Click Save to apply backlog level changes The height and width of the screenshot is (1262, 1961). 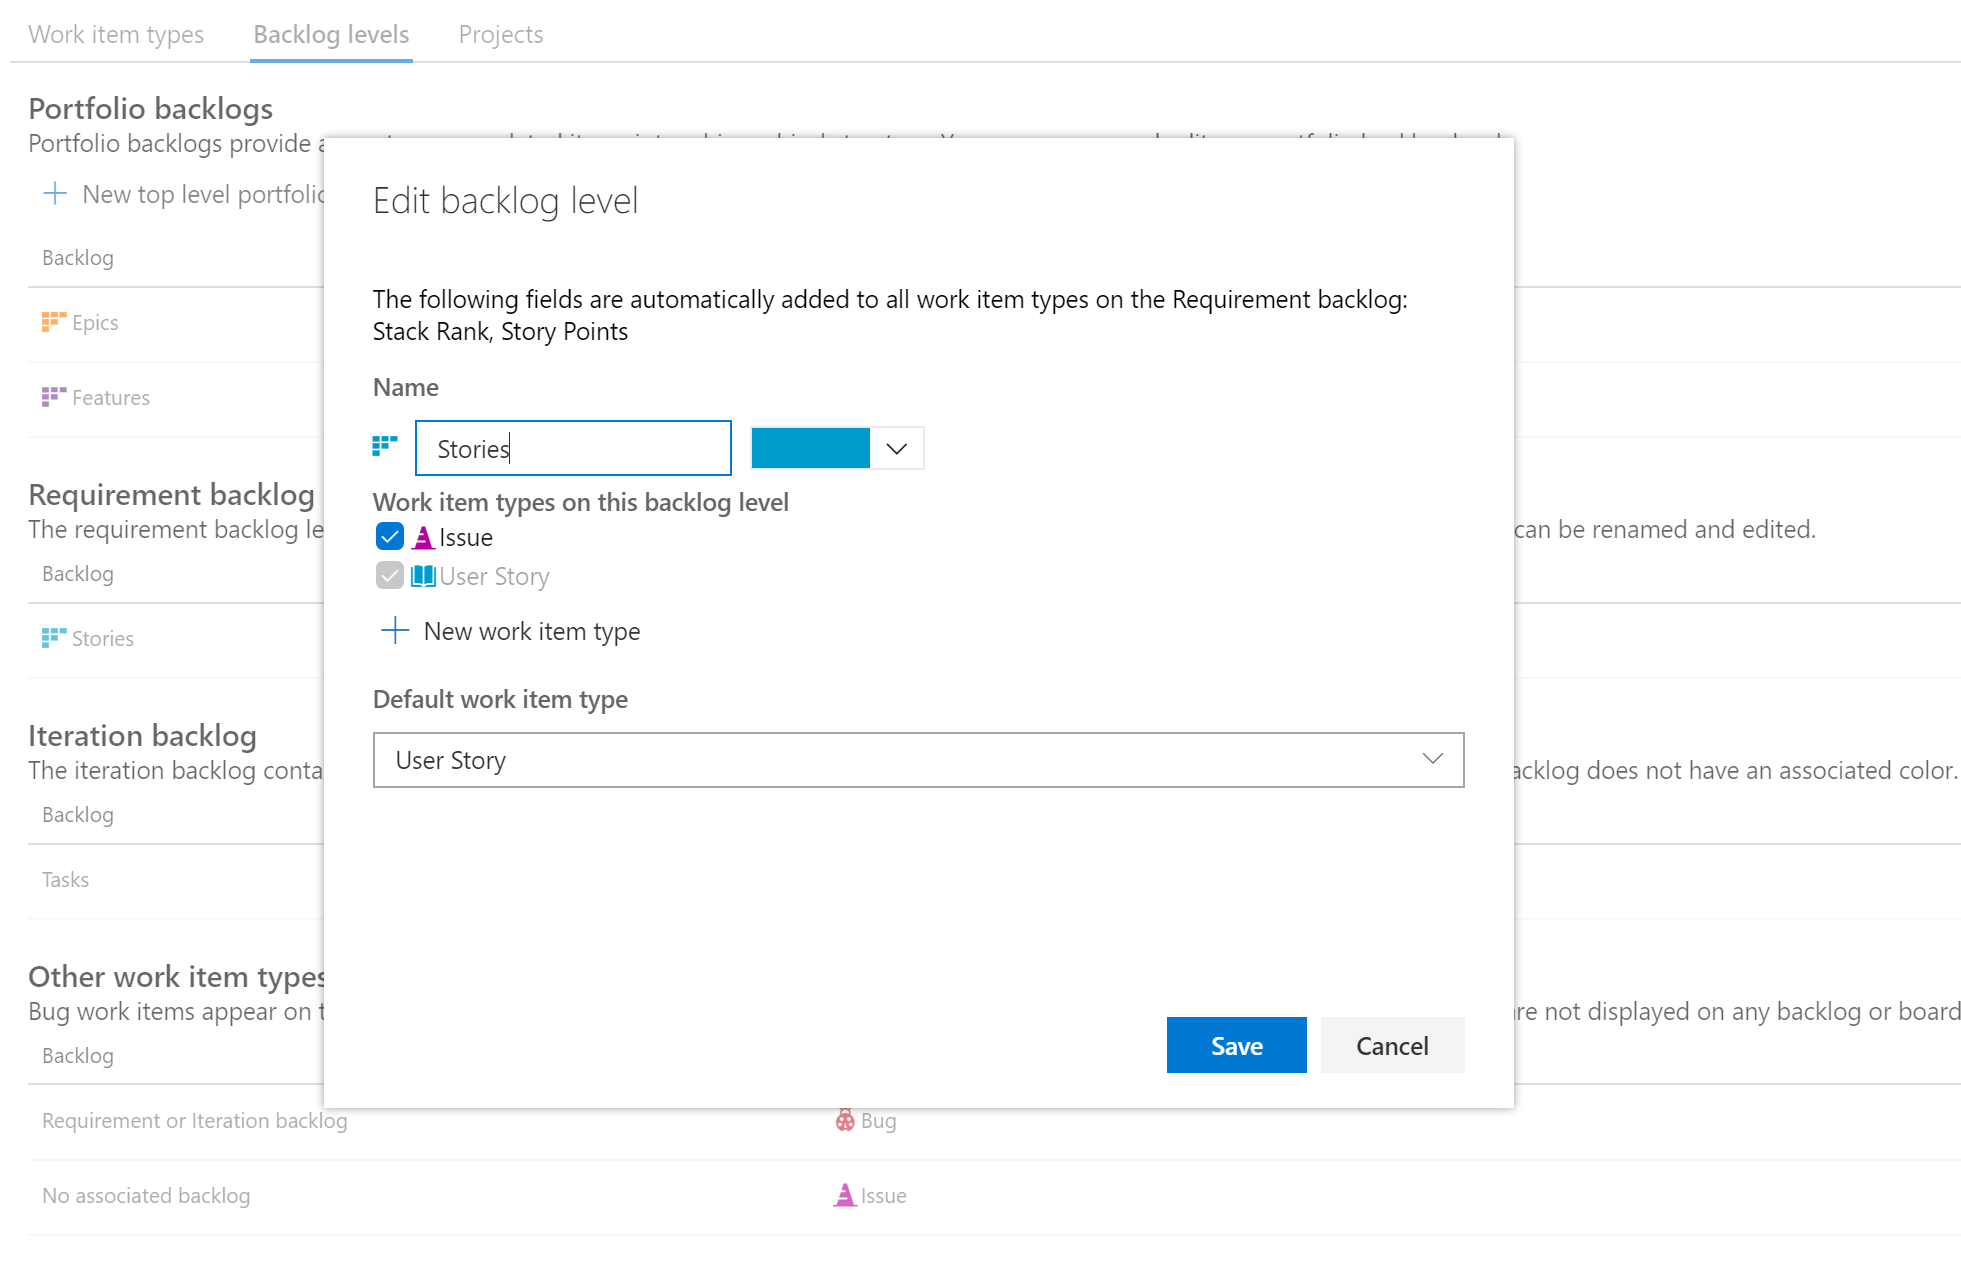[x=1235, y=1045]
